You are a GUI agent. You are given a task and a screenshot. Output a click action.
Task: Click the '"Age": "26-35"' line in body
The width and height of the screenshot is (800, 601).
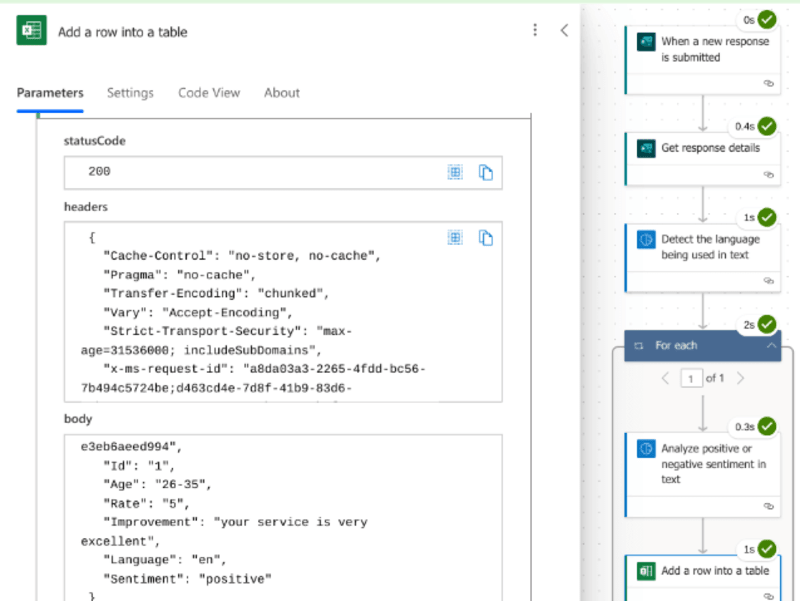(x=157, y=484)
